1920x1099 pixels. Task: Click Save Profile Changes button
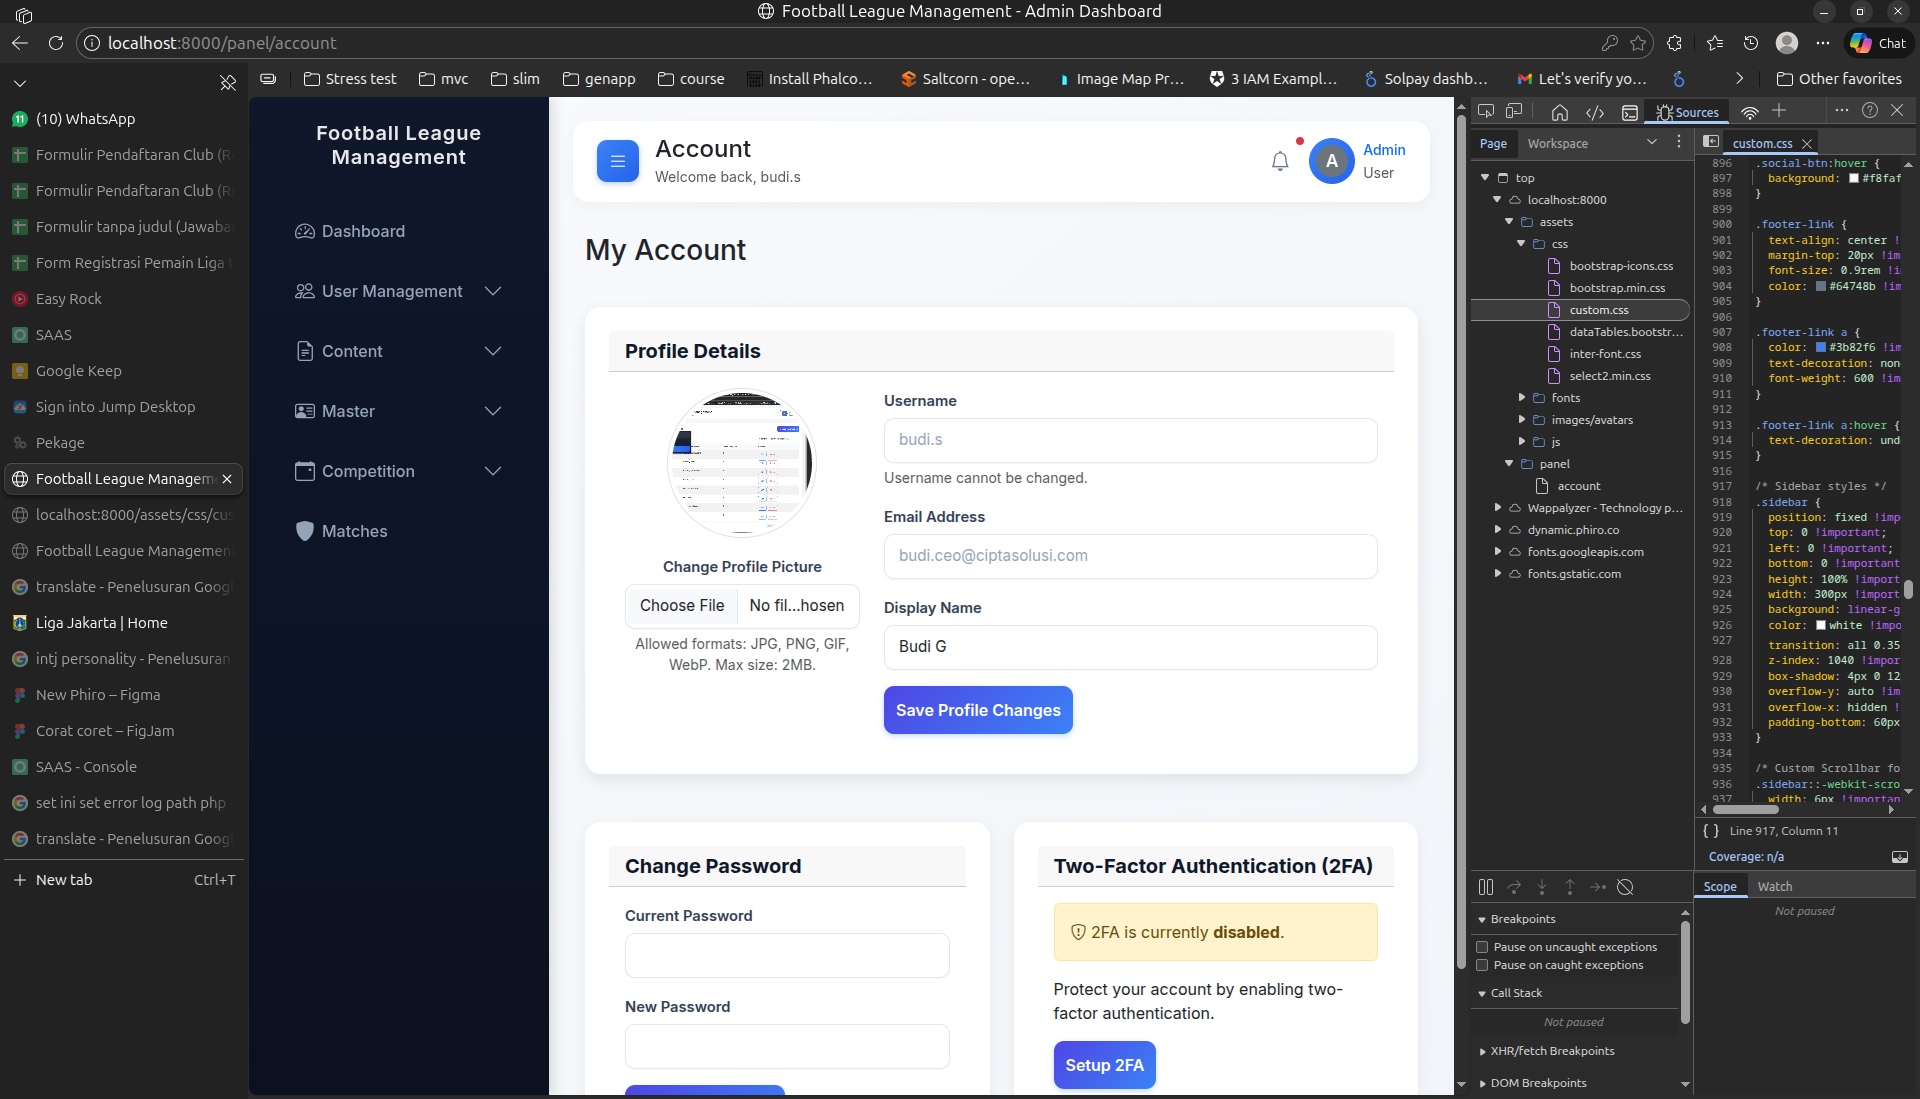pos(977,710)
